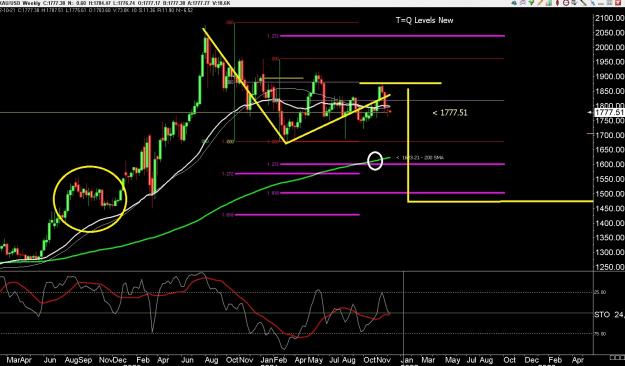
Task: Click the 2100.00 price axis label
Action: (x=609, y=18)
